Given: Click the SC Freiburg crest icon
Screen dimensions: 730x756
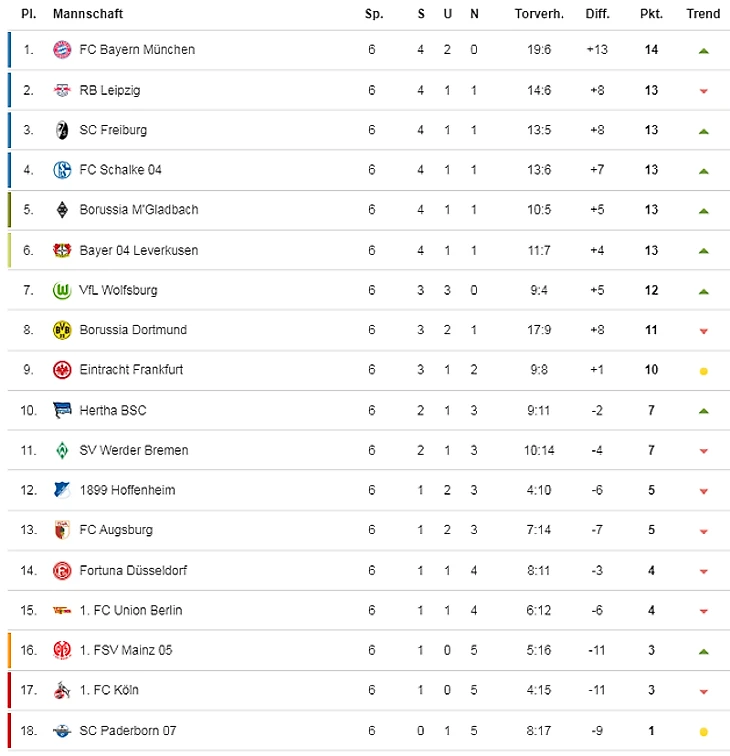Looking at the screenshot, I should tap(62, 130).
